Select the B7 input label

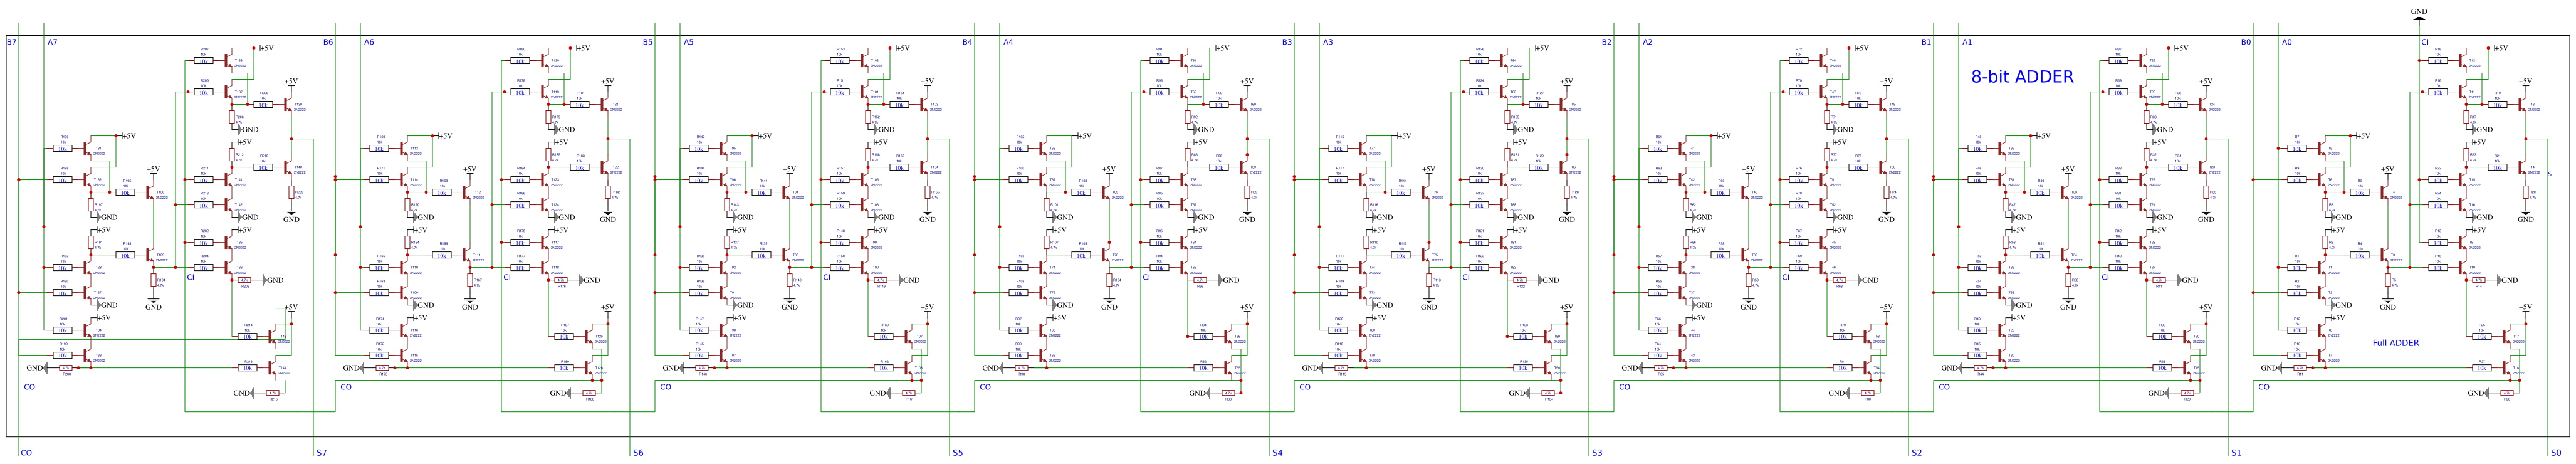11,42
